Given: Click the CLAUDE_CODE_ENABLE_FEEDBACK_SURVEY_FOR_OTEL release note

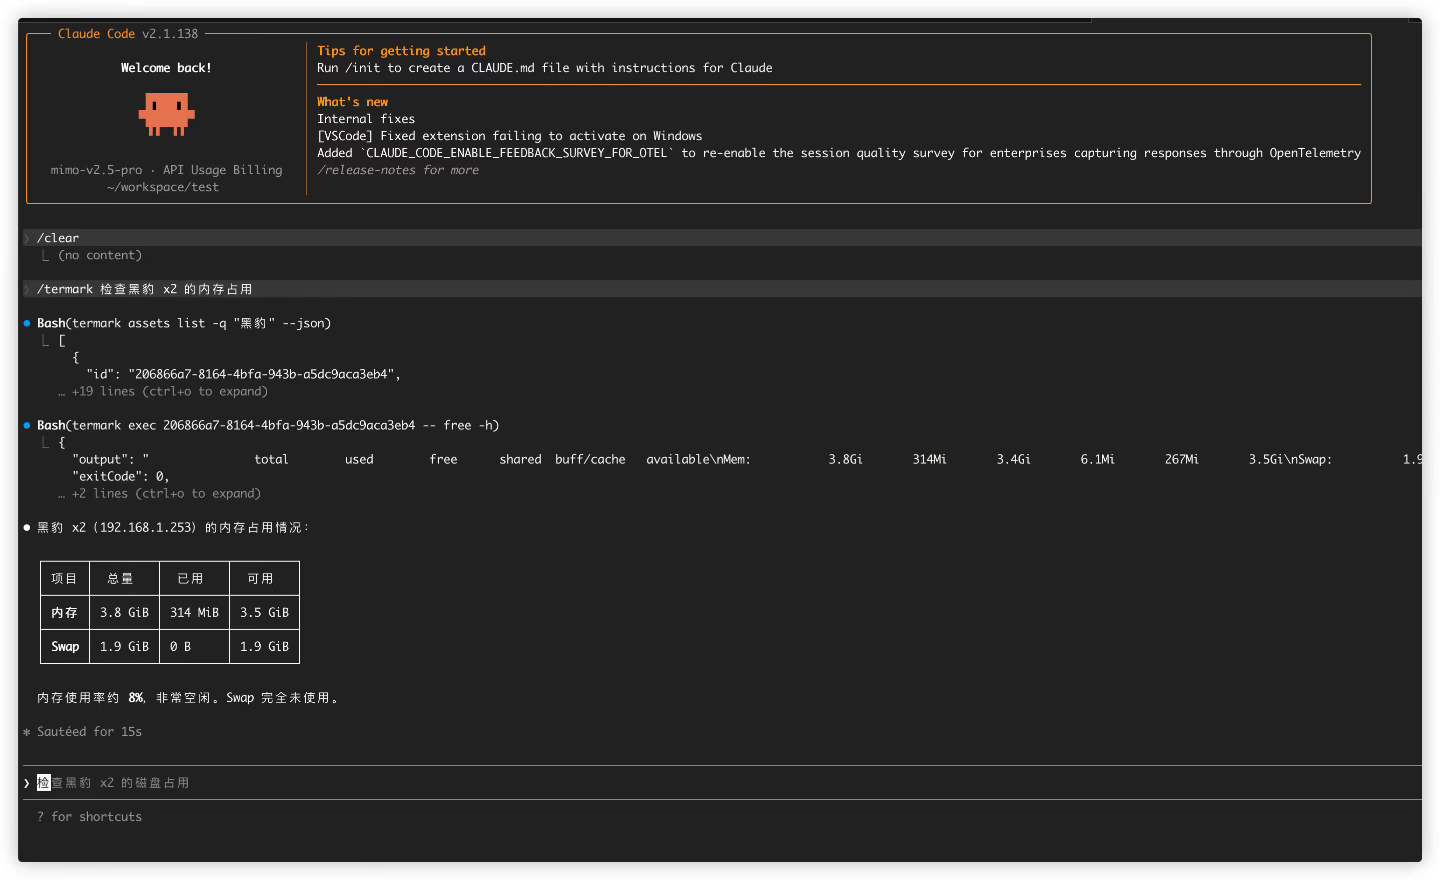Looking at the screenshot, I should (839, 153).
